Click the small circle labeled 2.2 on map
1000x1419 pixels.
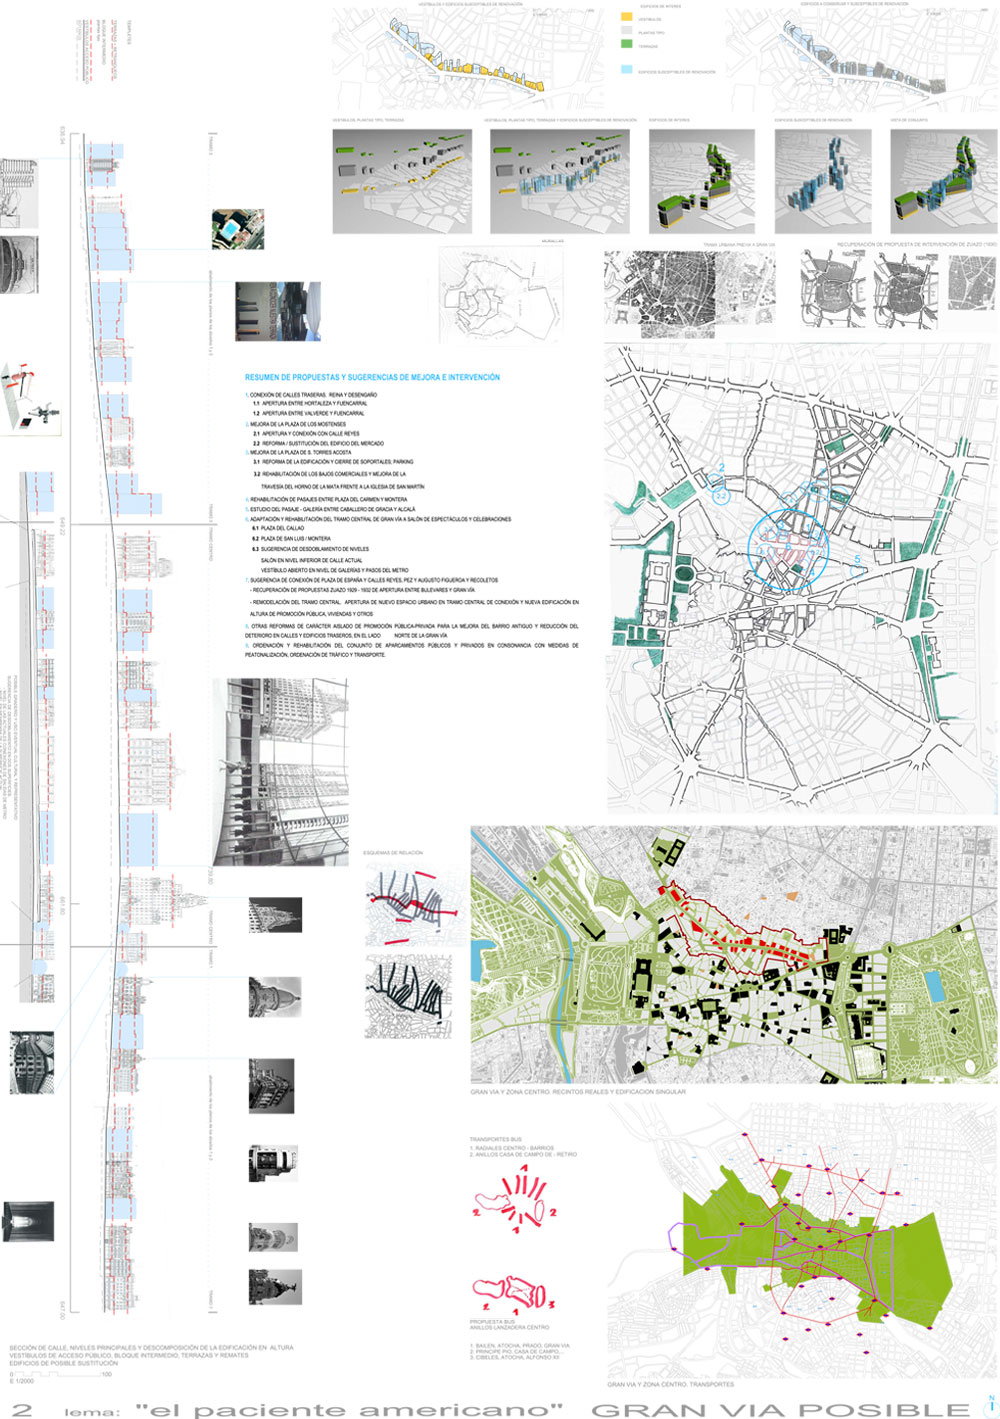pyautogui.click(x=720, y=494)
